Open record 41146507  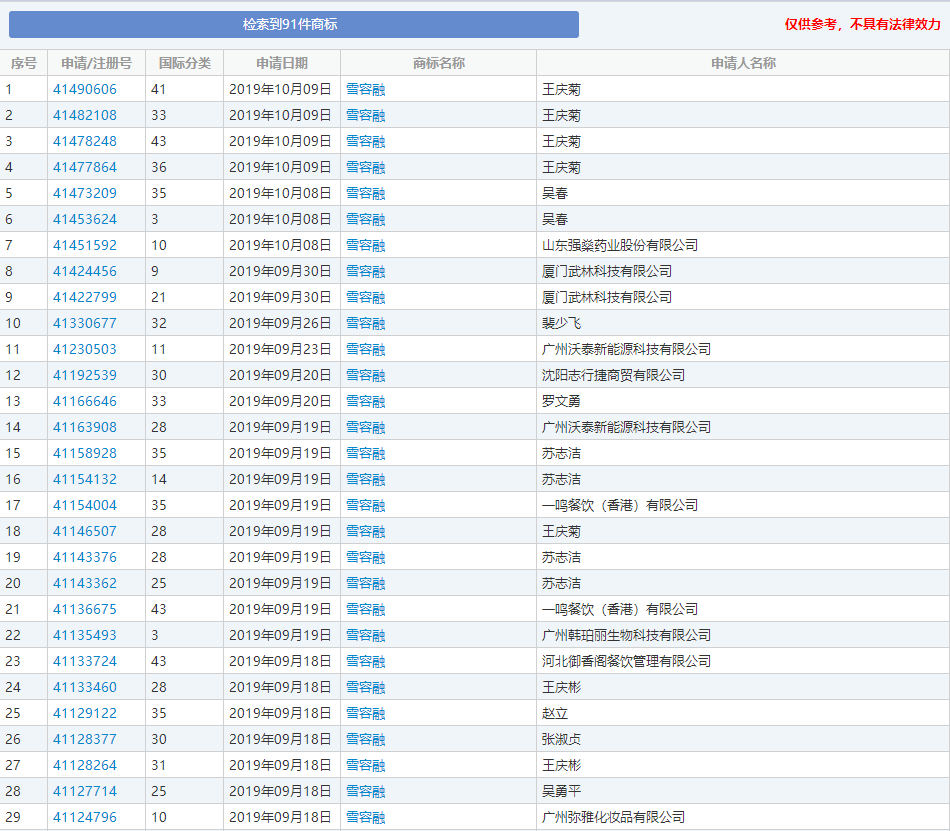(x=85, y=532)
